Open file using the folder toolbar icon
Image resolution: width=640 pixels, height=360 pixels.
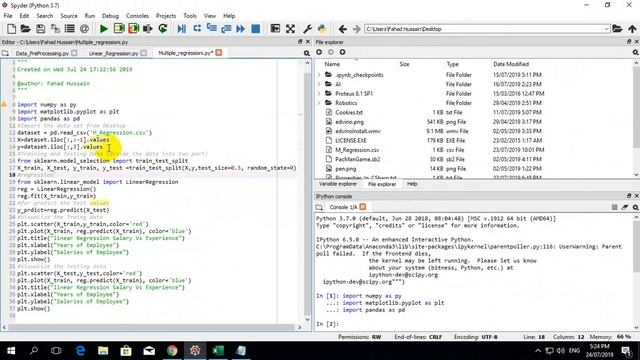pos(25,29)
